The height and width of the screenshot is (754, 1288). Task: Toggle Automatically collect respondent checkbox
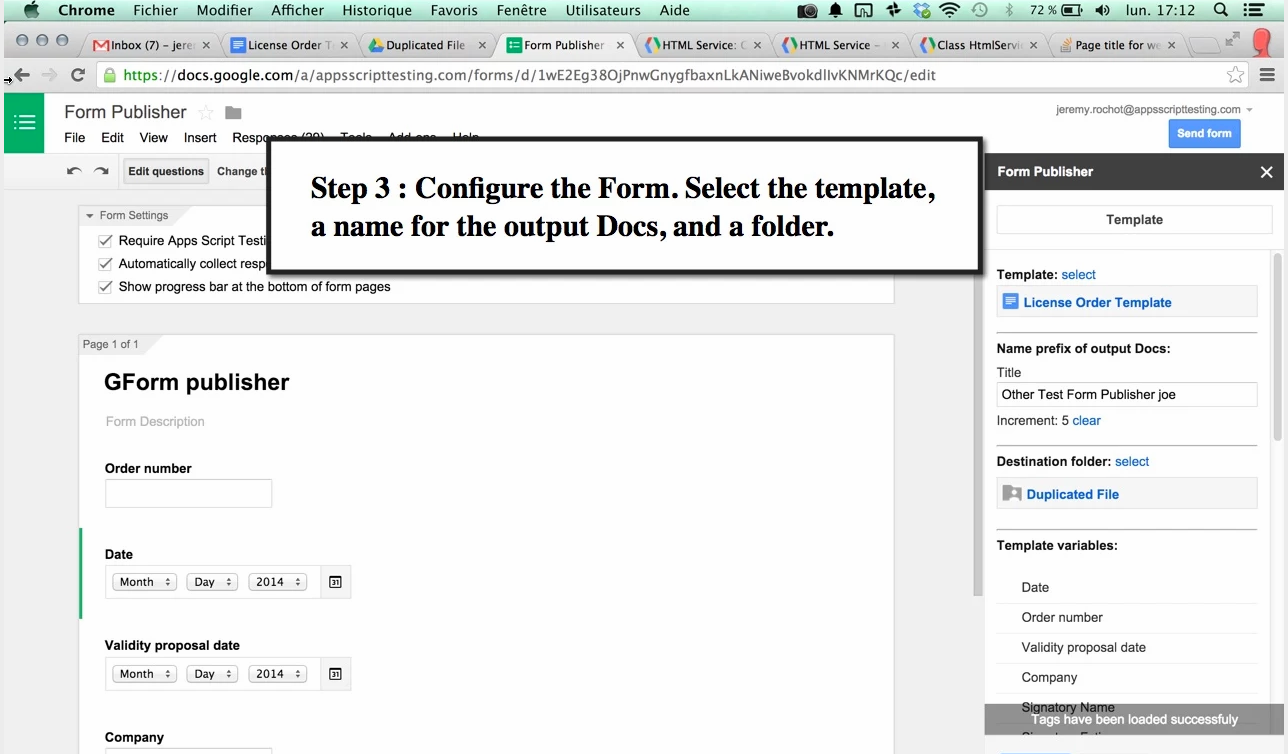[x=105, y=264]
